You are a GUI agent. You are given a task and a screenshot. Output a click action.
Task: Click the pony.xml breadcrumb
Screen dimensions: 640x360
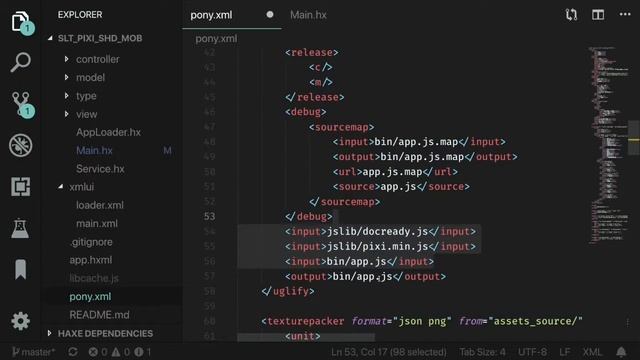pos(216,39)
